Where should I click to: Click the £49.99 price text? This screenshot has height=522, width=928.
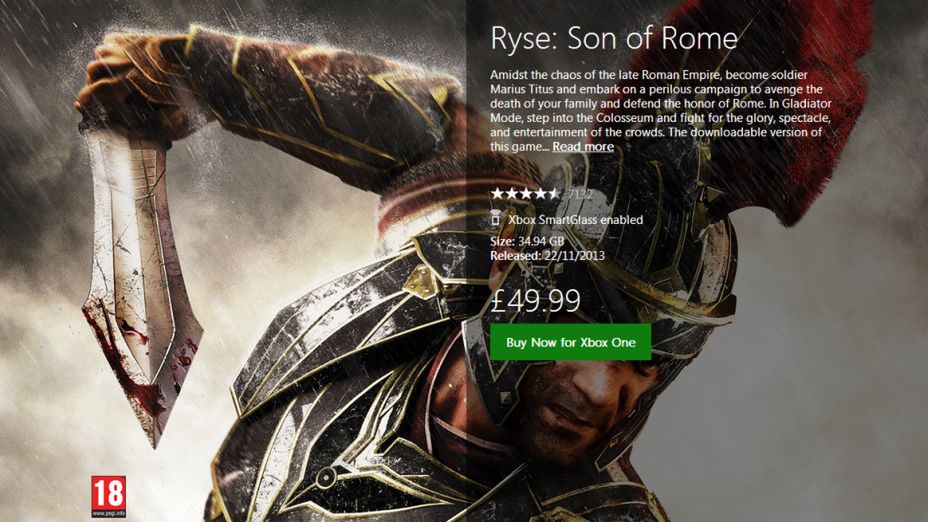tap(535, 299)
